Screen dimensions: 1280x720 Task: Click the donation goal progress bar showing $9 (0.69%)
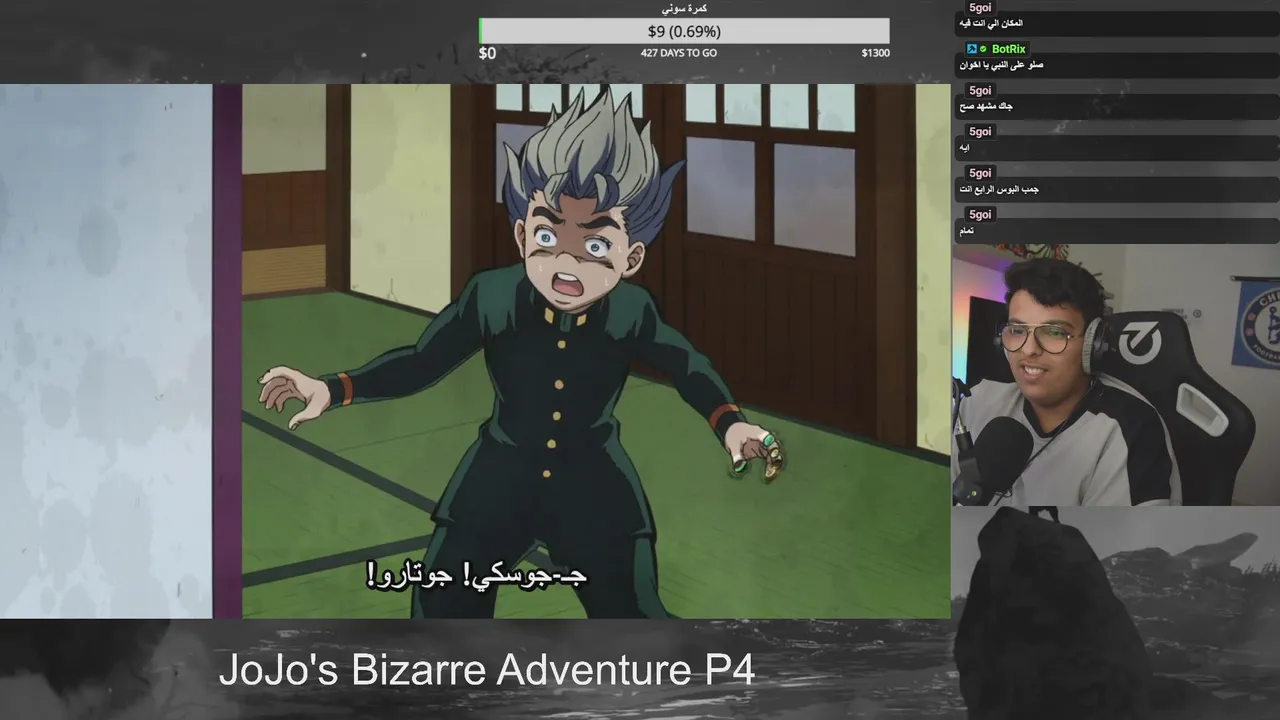click(x=684, y=31)
